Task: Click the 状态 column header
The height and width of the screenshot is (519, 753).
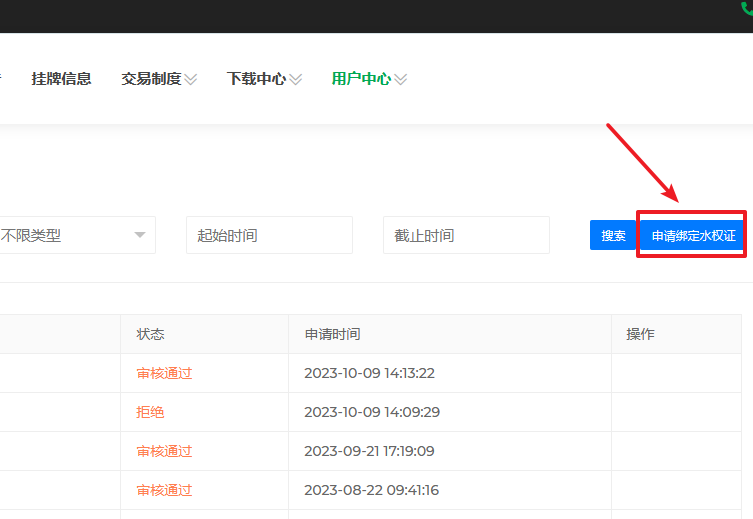Action: pos(151,334)
